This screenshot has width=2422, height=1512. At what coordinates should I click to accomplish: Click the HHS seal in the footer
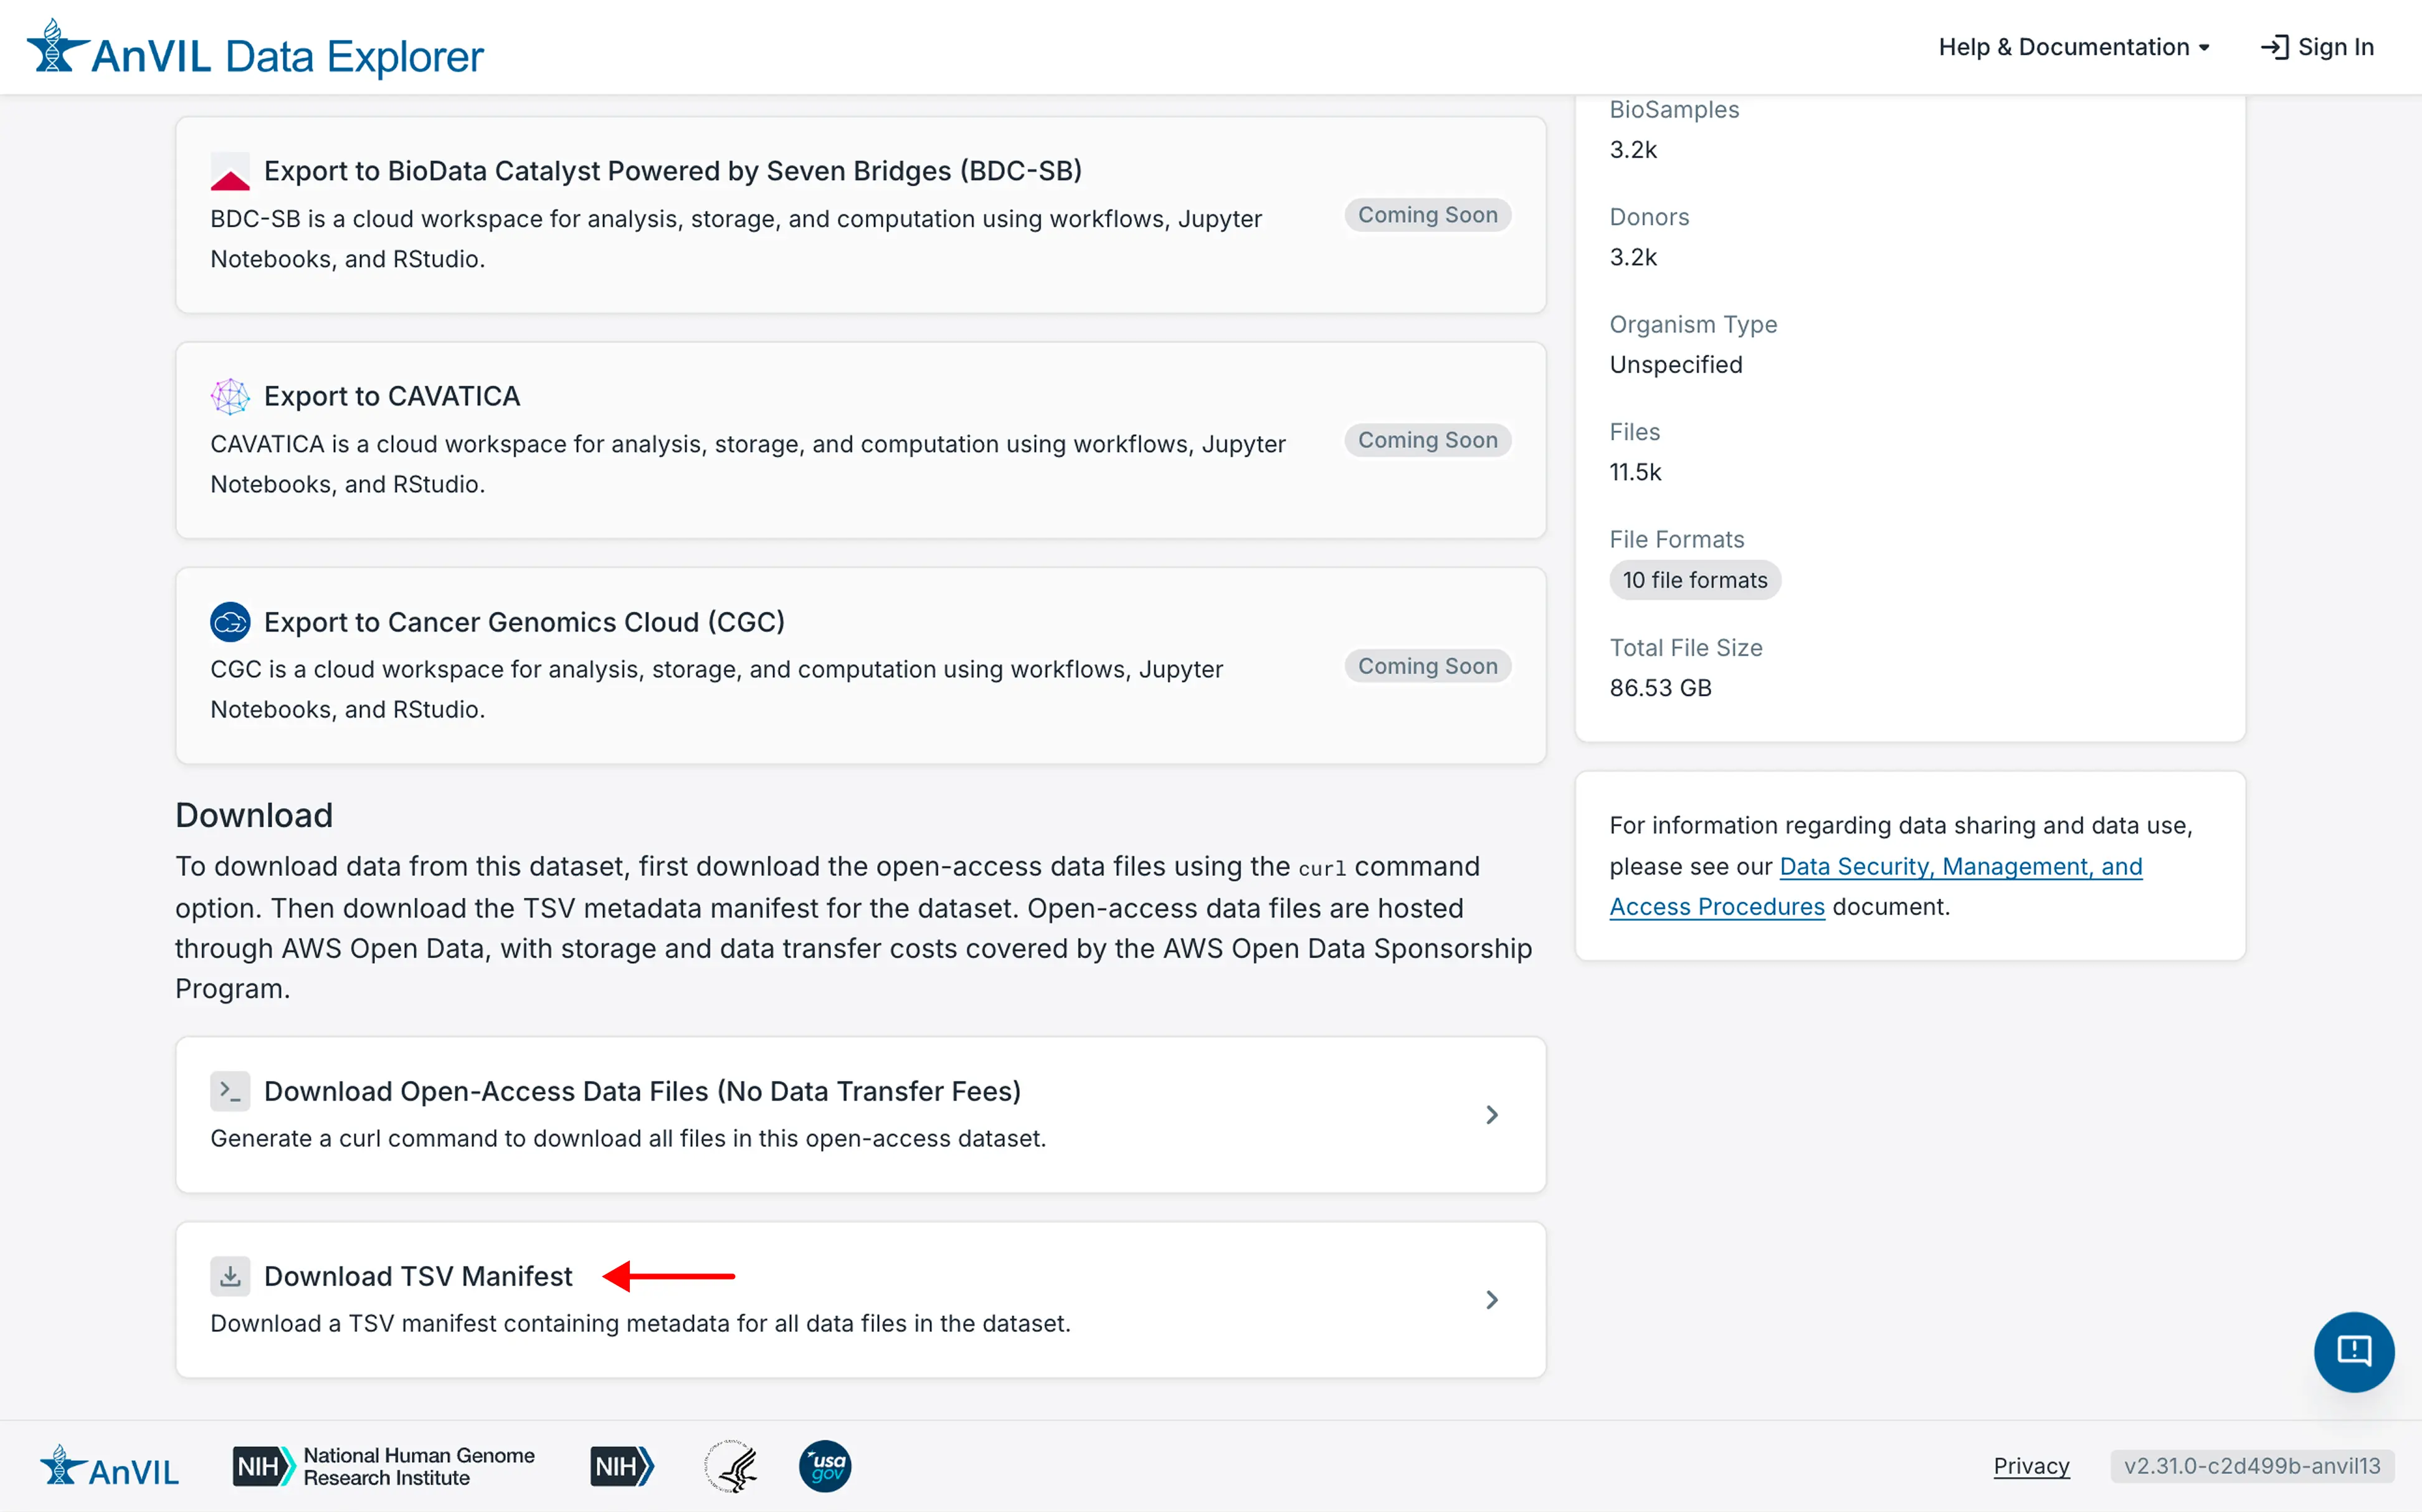[x=731, y=1466]
